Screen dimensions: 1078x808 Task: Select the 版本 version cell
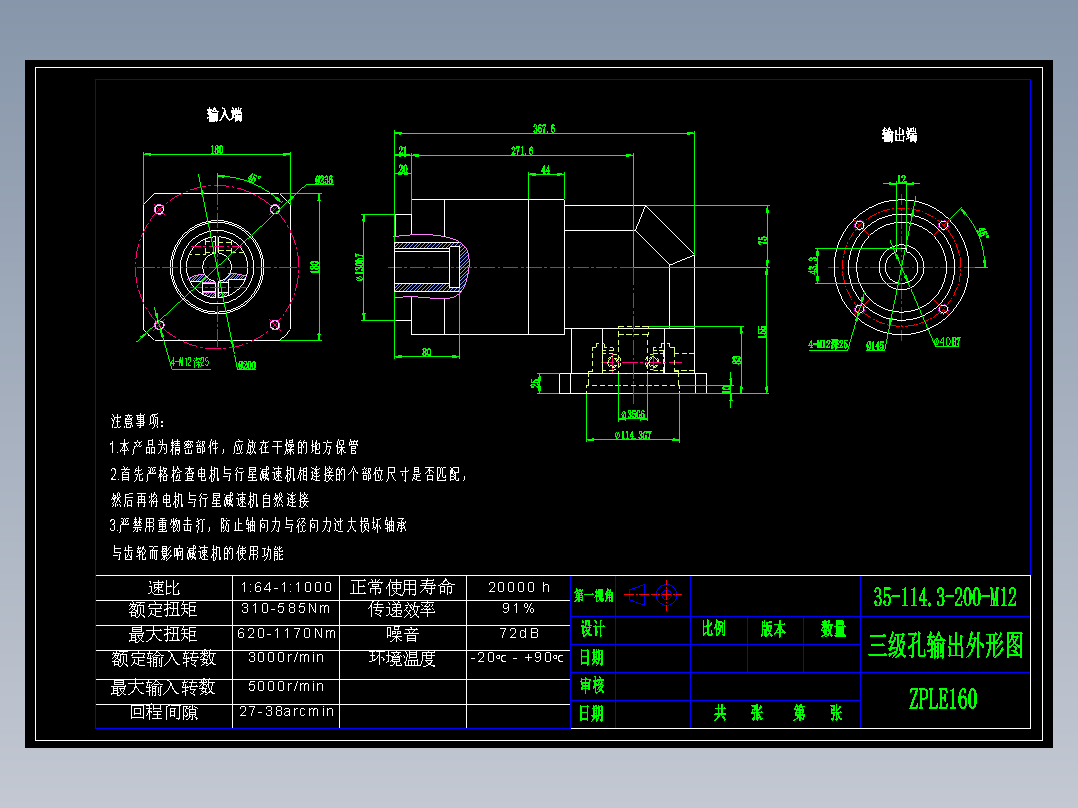click(772, 630)
